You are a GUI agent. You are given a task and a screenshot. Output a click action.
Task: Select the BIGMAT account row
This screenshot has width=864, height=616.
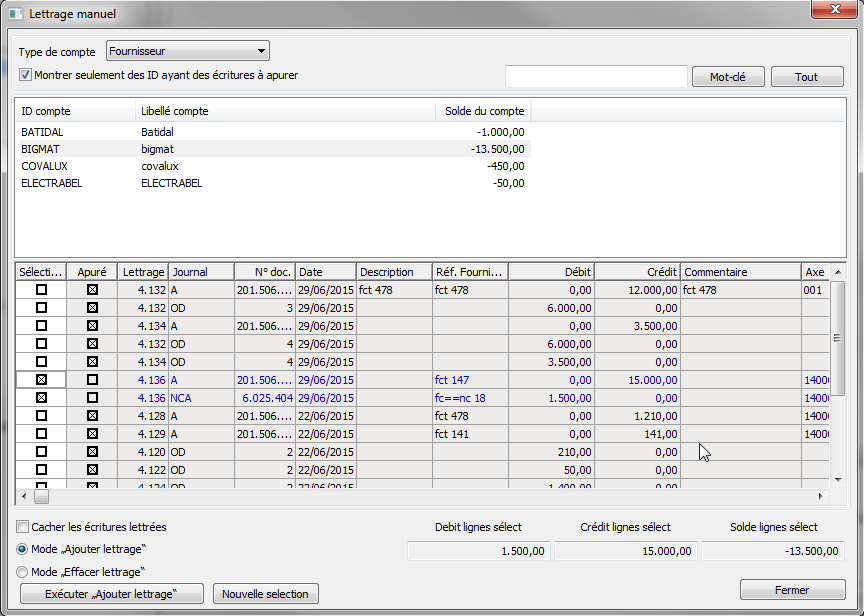pyautogui.click(x=42, y=148)
